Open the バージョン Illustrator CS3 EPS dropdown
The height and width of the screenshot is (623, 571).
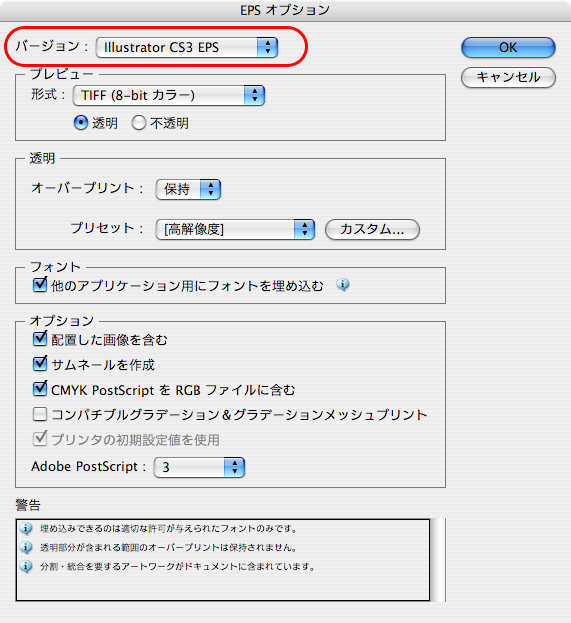pyautogui.click(x=187, y=47)
